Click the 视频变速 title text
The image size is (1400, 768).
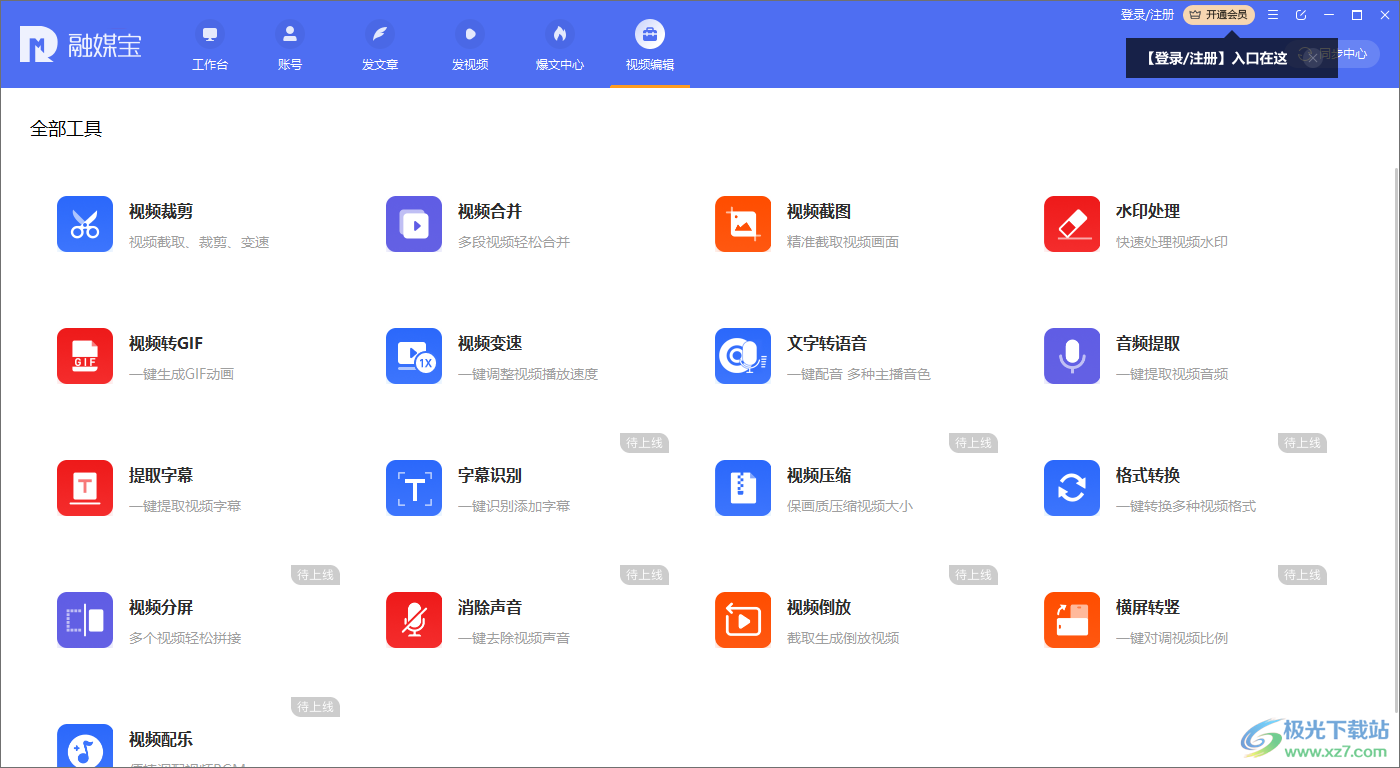[x=490, y=344]
